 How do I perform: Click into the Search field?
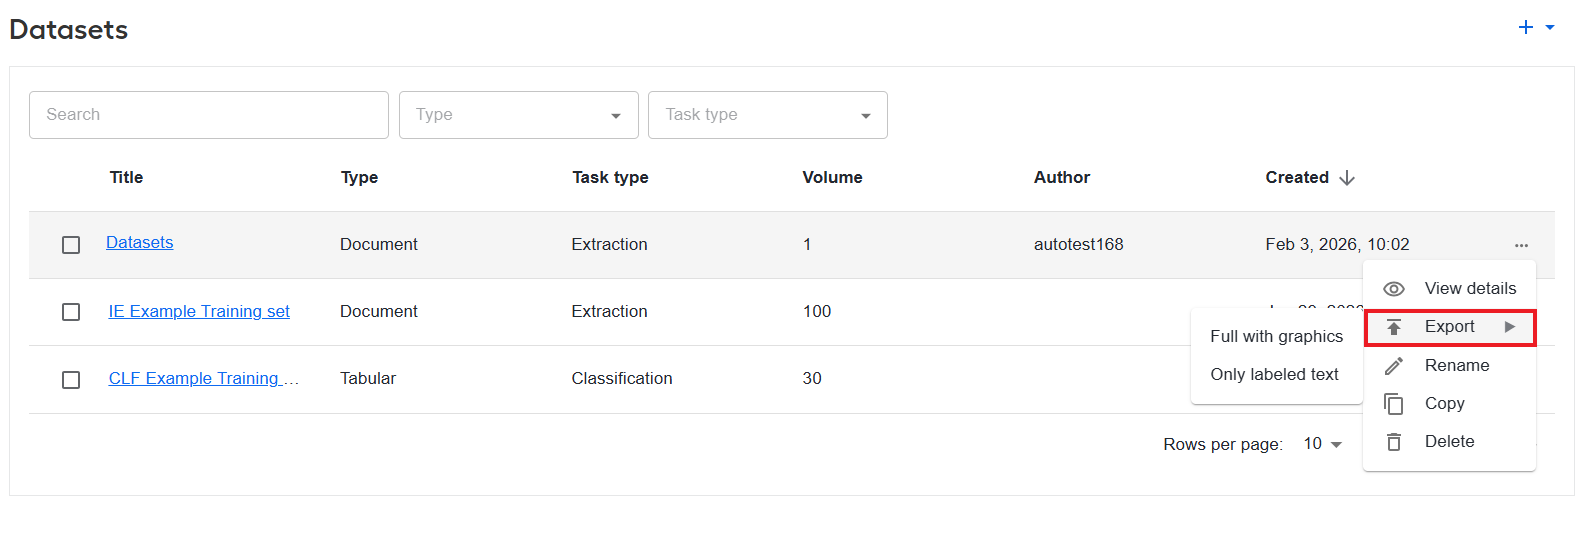coord(209,115)
